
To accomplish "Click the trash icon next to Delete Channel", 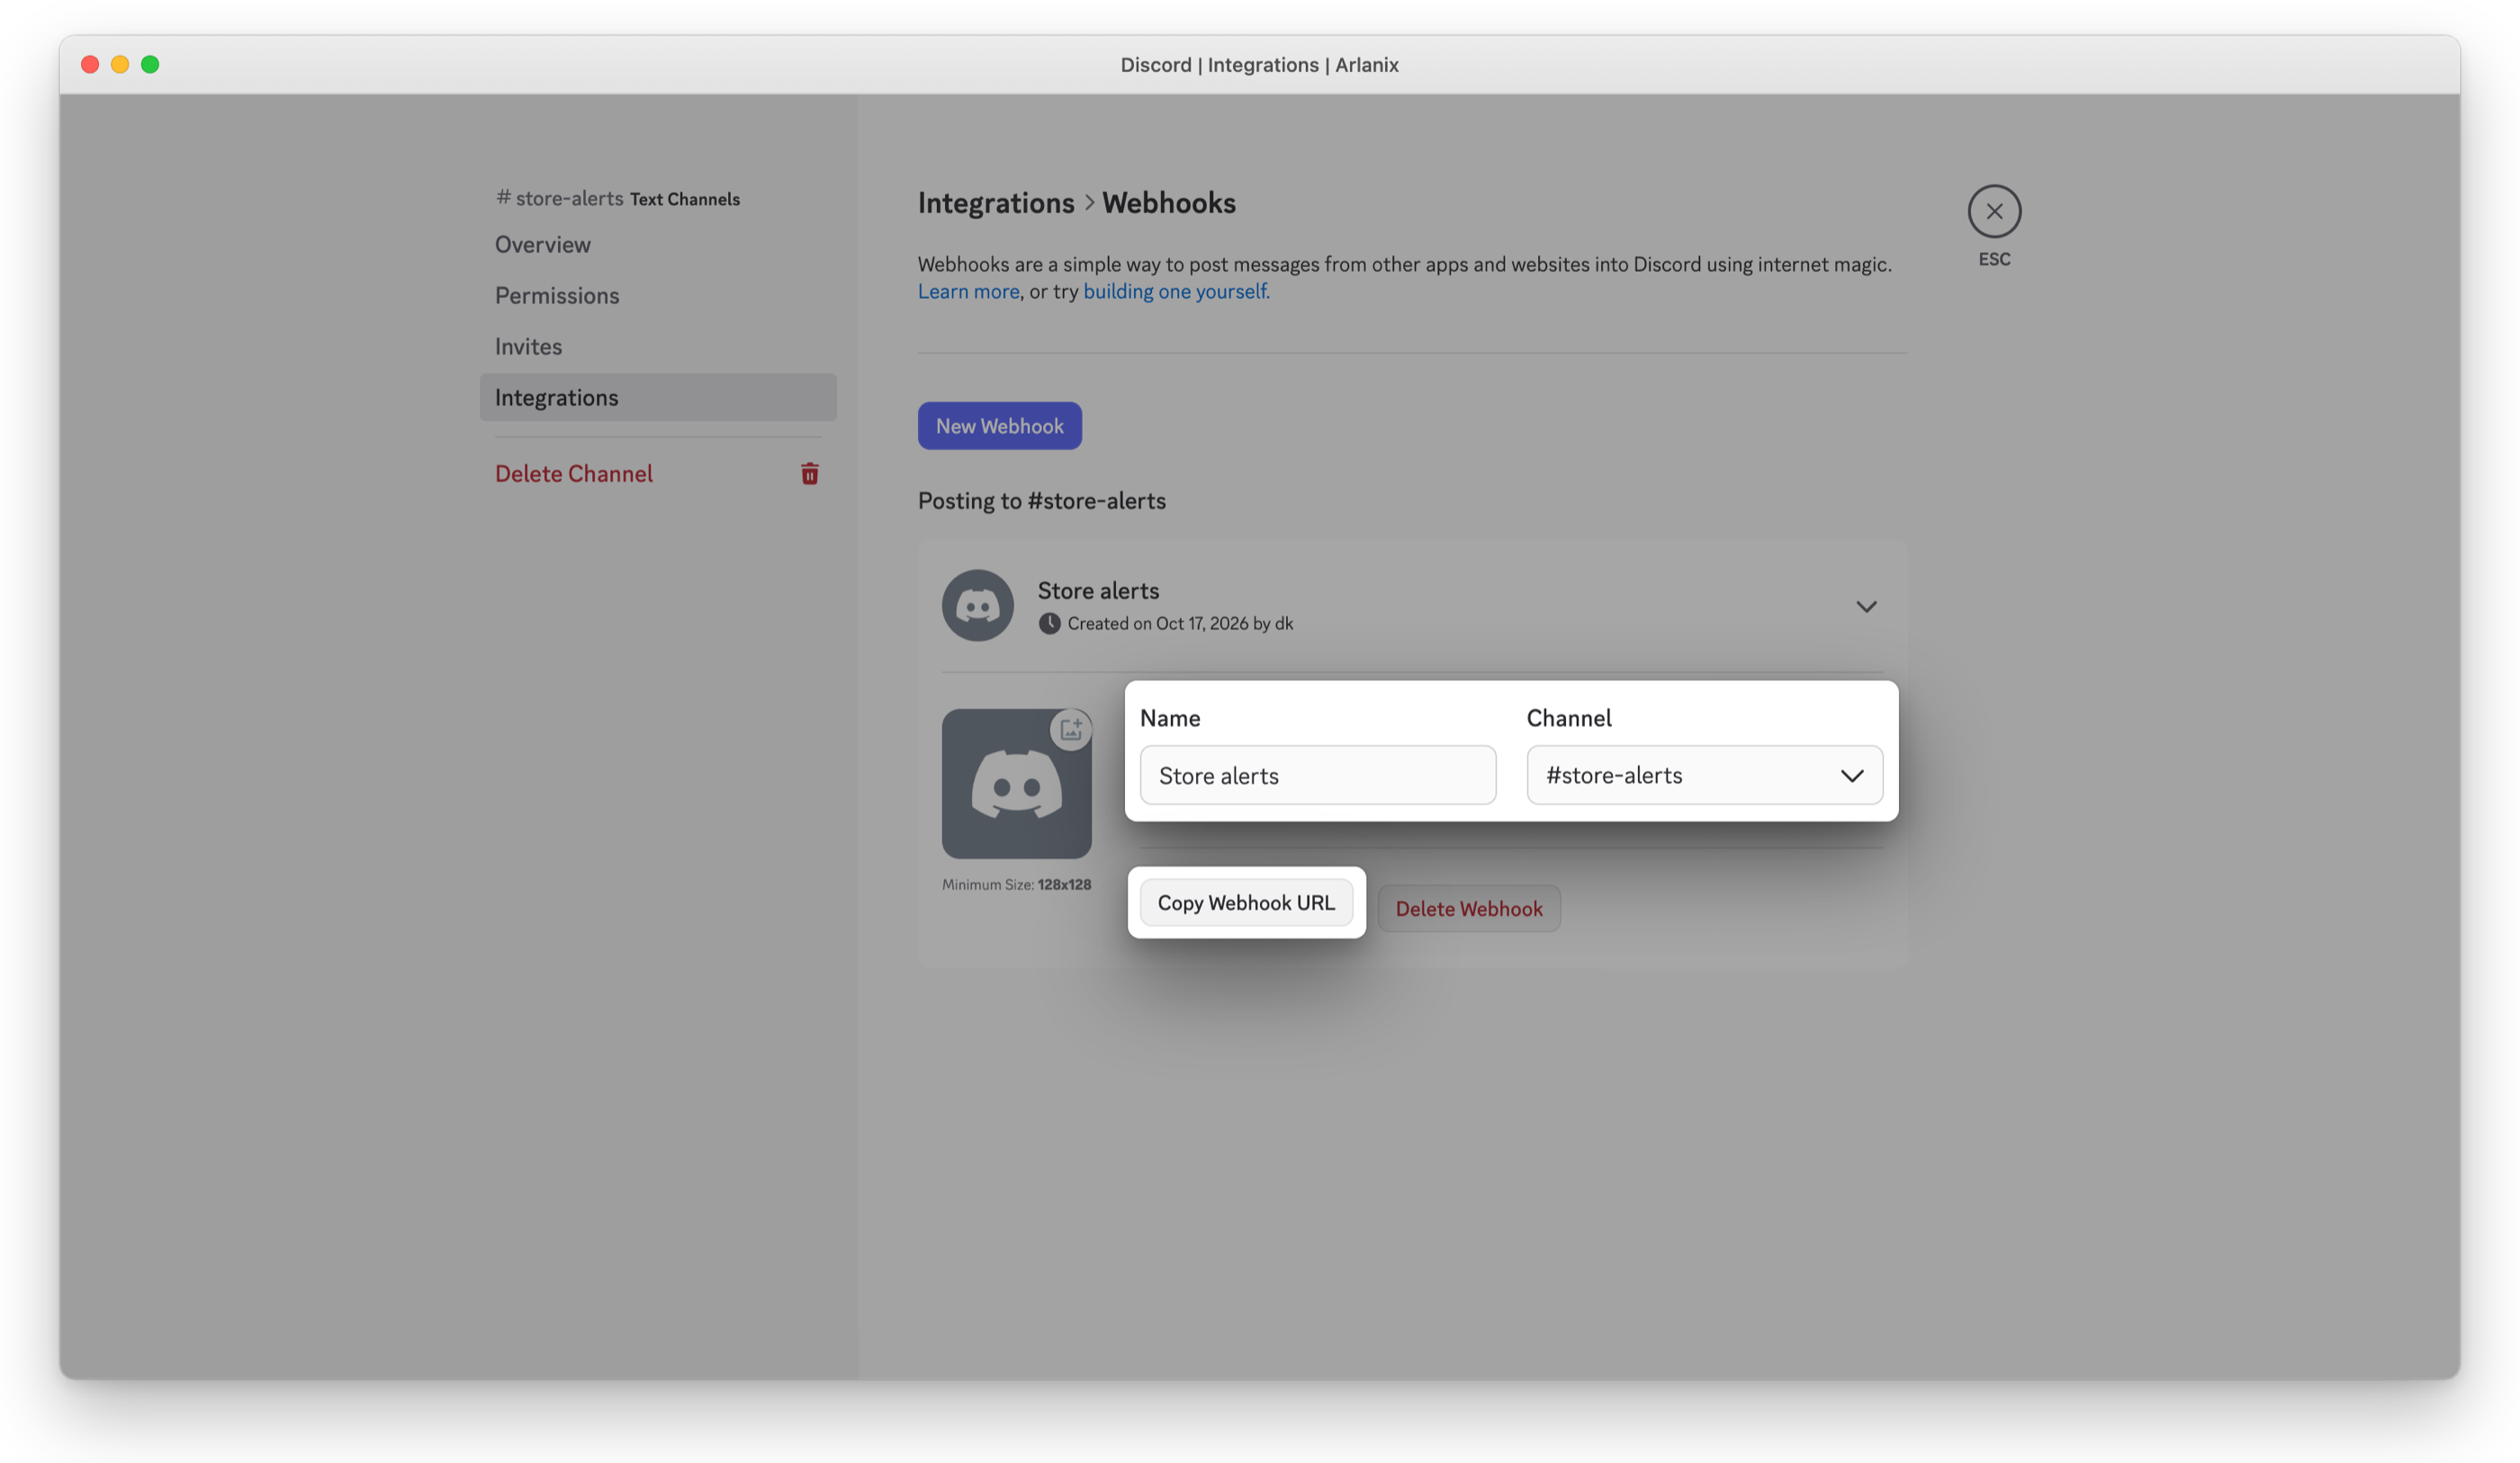I will coord(810,473).
